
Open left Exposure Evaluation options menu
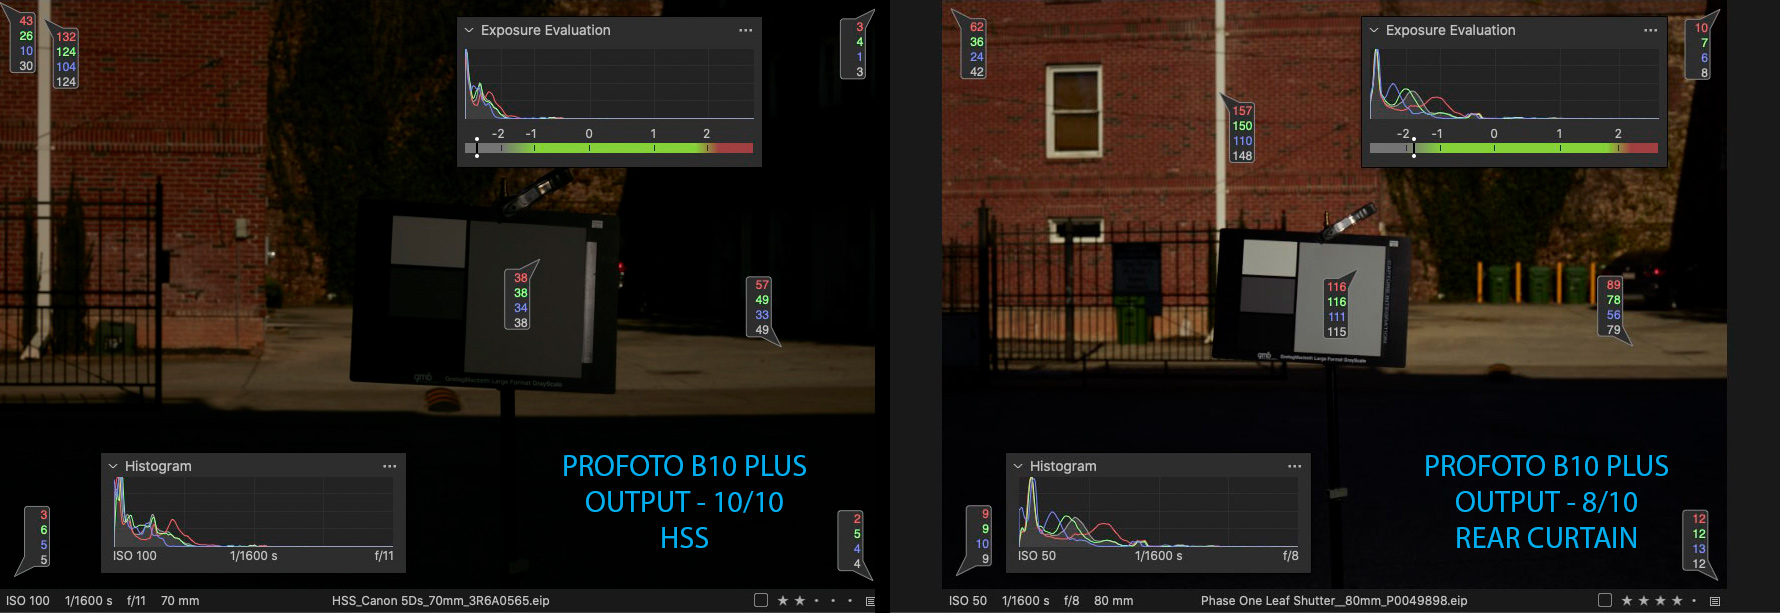click(x=745, y=30)
